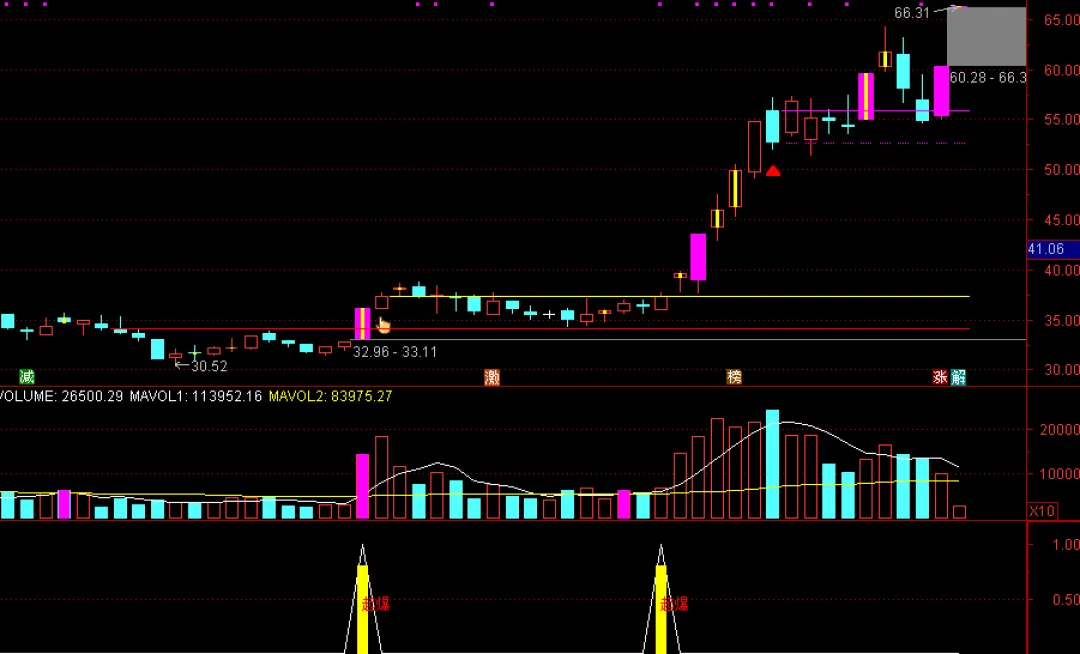Click the large magenta candle near 40.00

pos(698,257)
